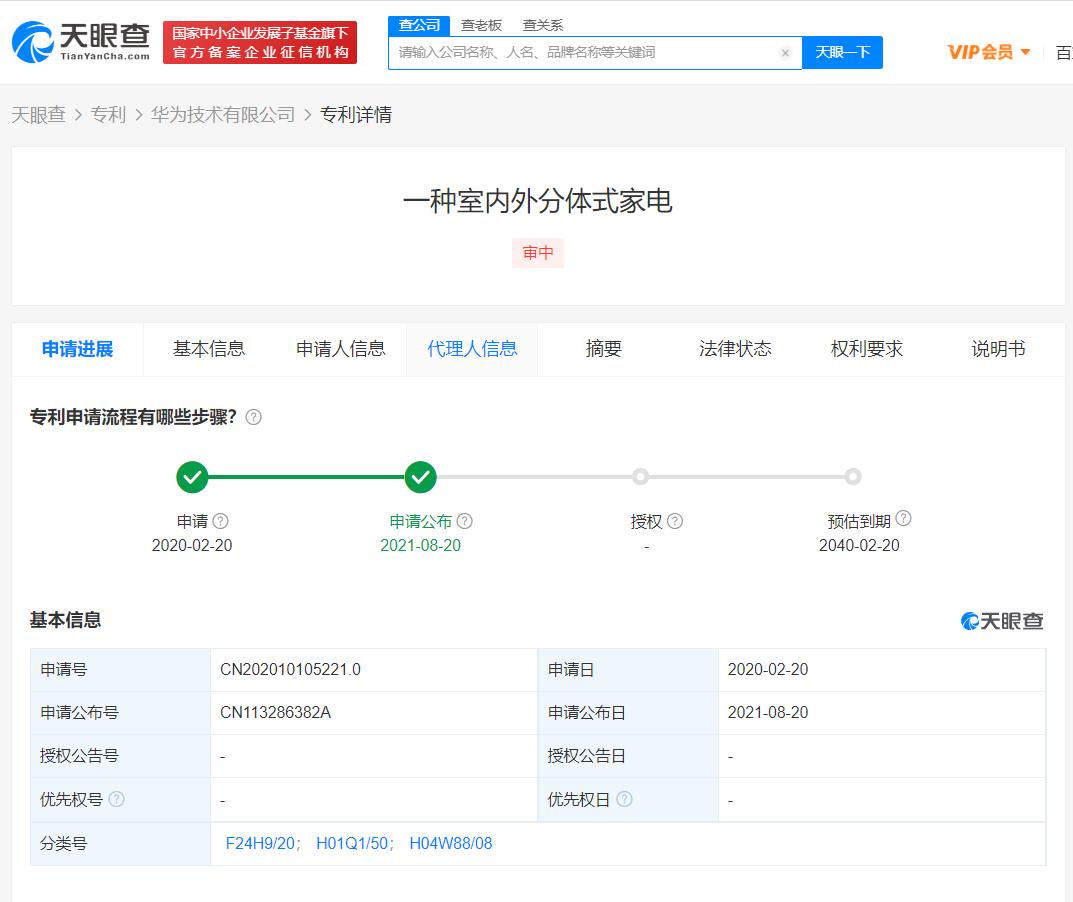Switch to the 查老板 search tab

click(481, 25)
